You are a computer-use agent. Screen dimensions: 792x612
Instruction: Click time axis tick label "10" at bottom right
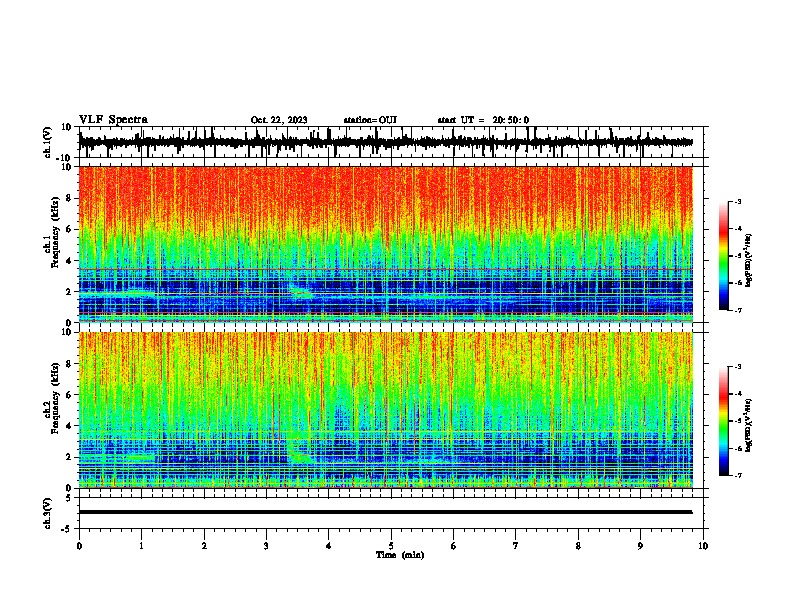click(x=703, y=546)
